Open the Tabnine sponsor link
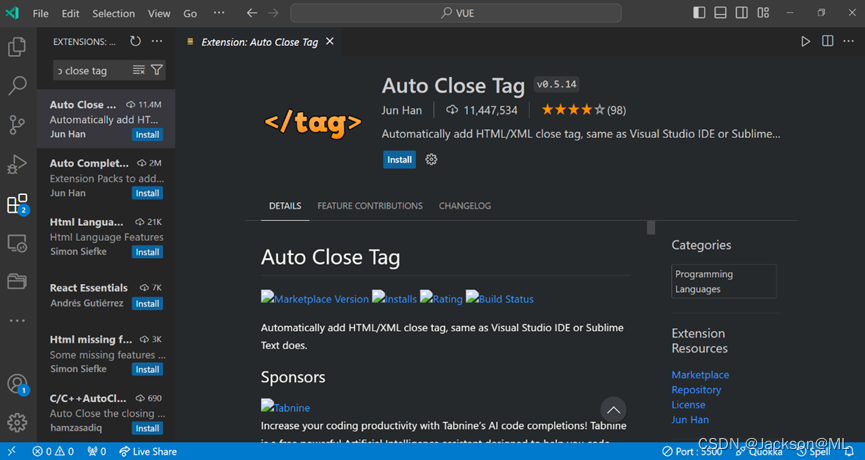The width and height of the screenshot is (865, 460). 285,407
